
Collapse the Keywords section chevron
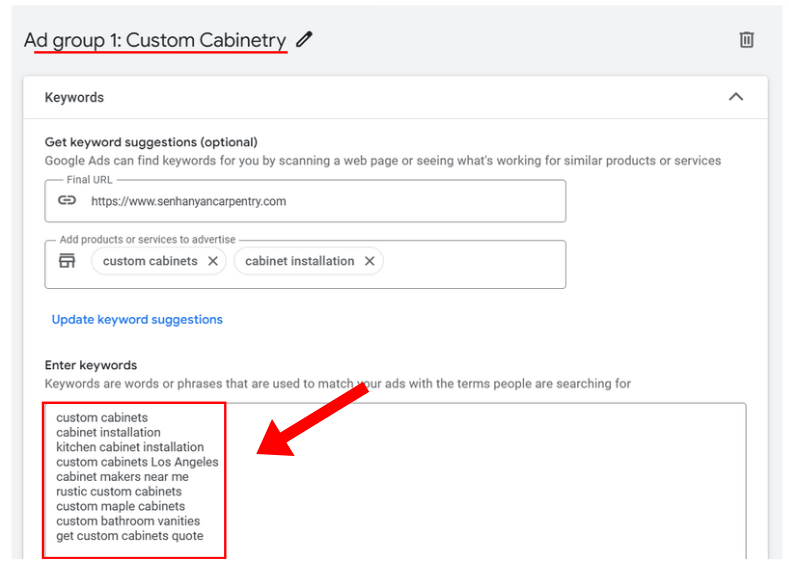point(736,97)
